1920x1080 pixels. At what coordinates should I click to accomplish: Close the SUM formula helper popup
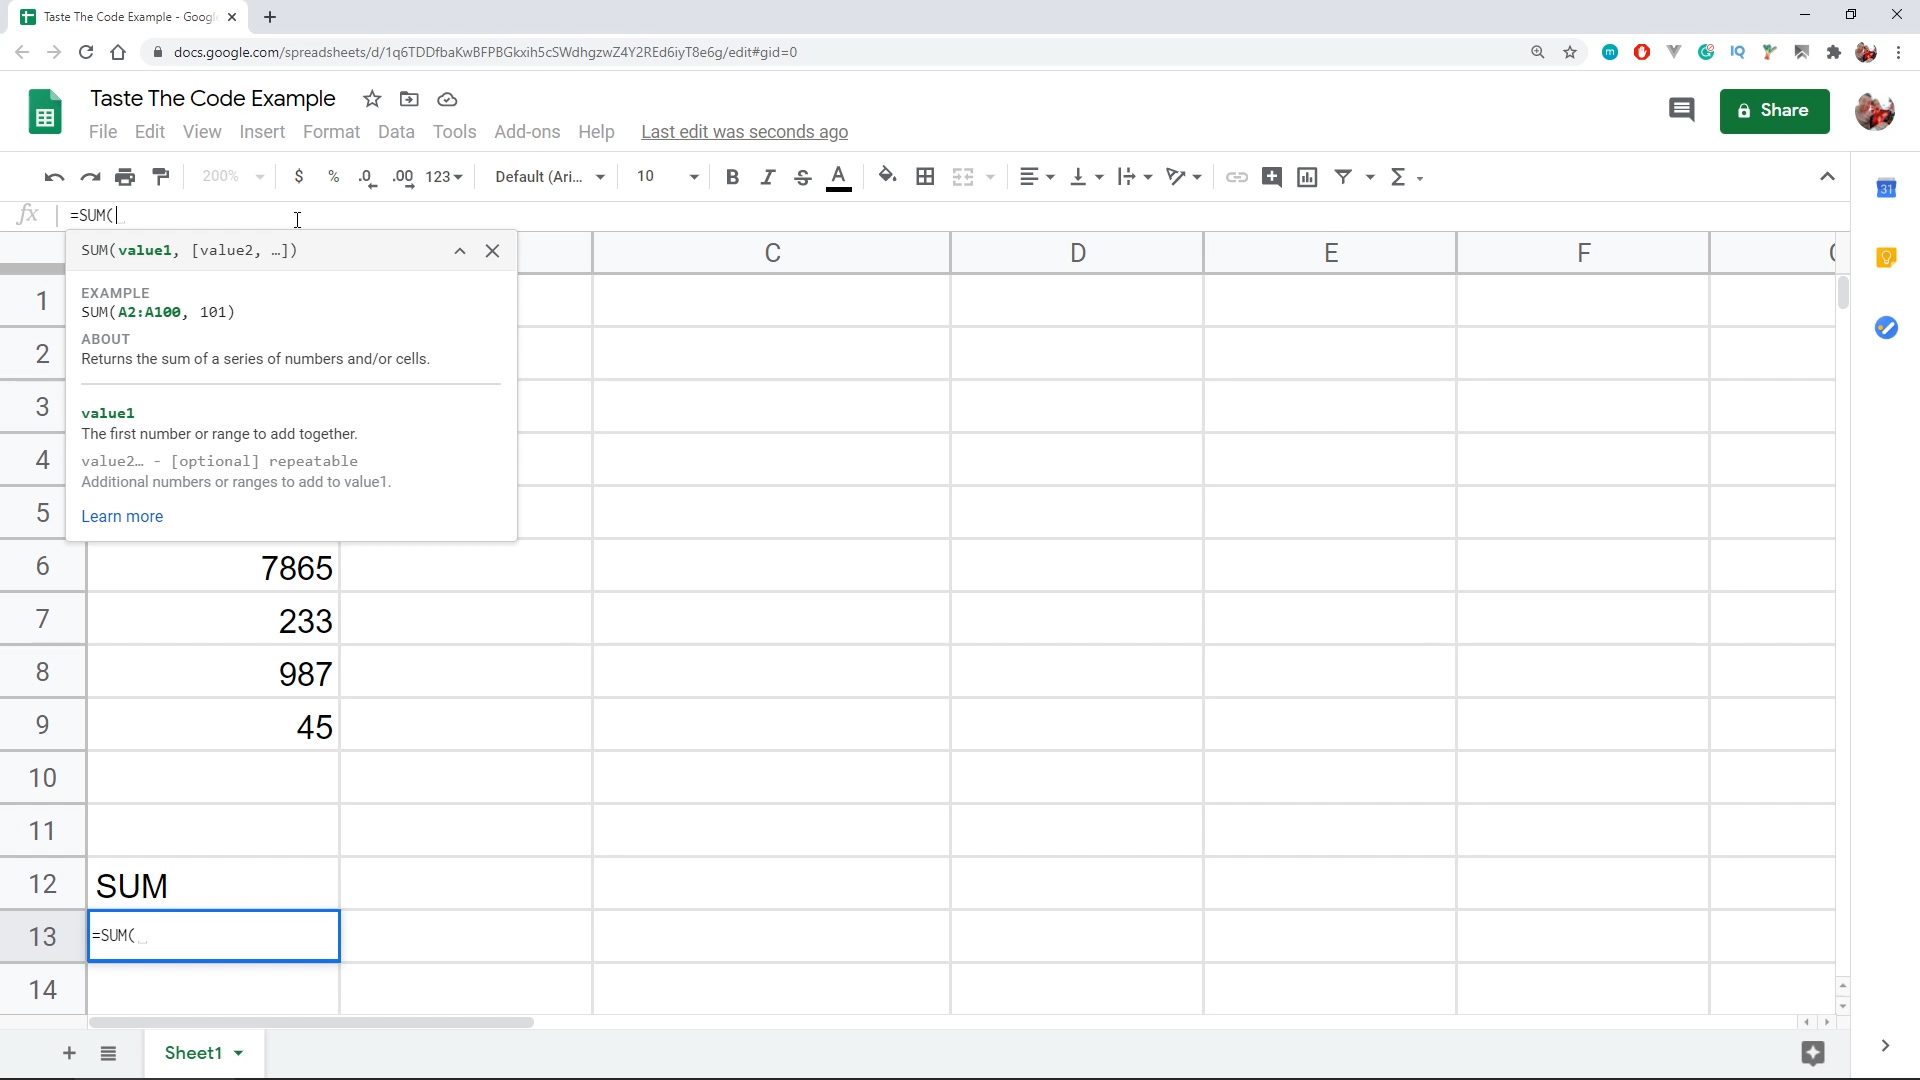(x=493, y=251)
